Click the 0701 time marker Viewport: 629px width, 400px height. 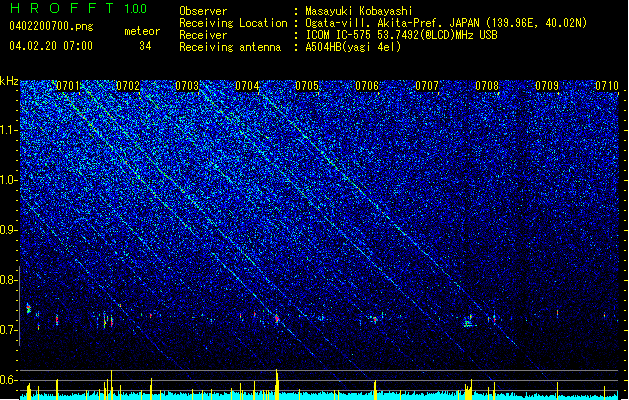click(x=68, y=86)
